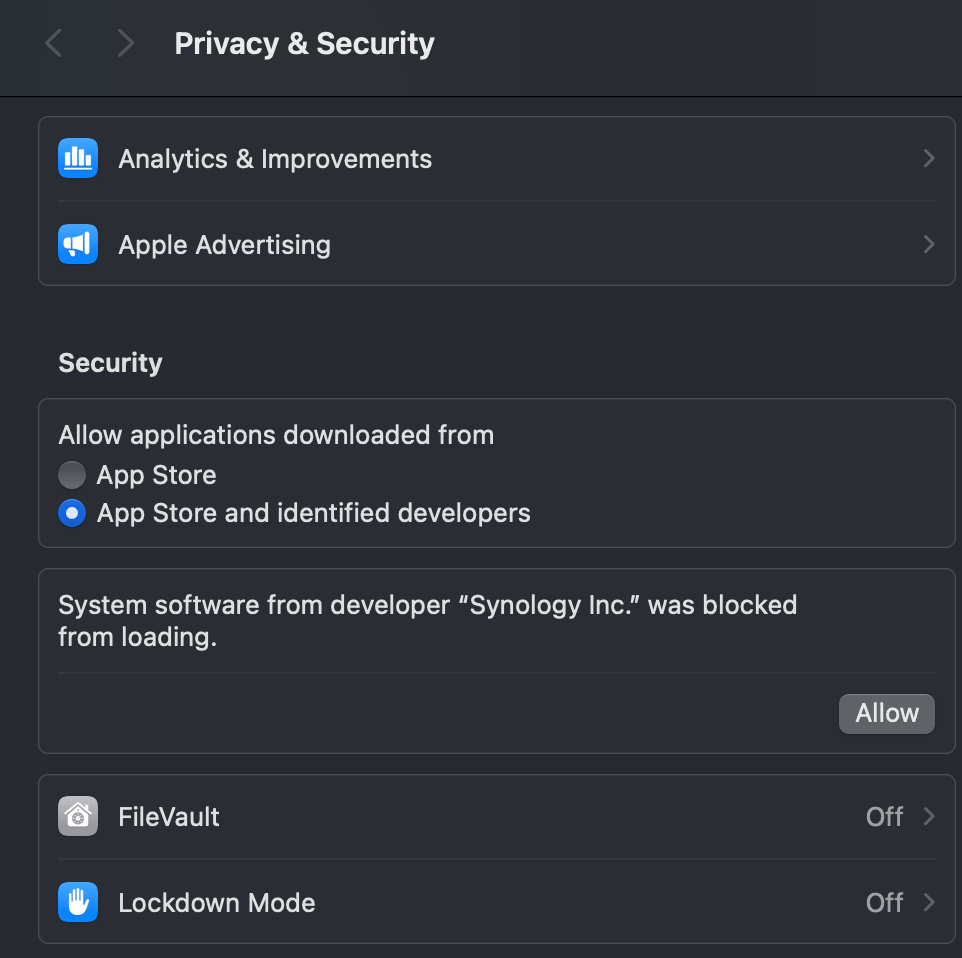Open the Apple Advertising row label
Screen dimensions: 962x958
coord(225,245)
